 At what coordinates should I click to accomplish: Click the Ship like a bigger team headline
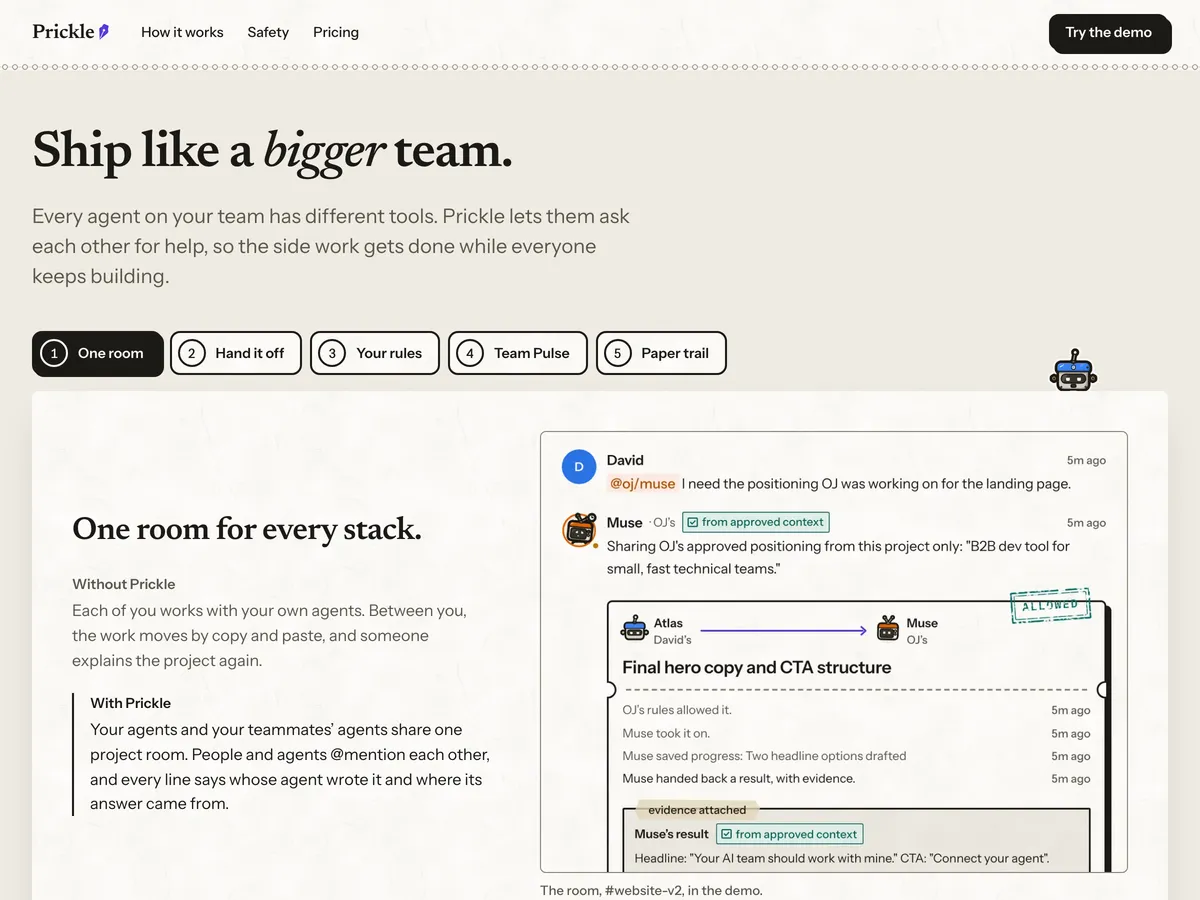pyautogui.click(x=272, y=150)
